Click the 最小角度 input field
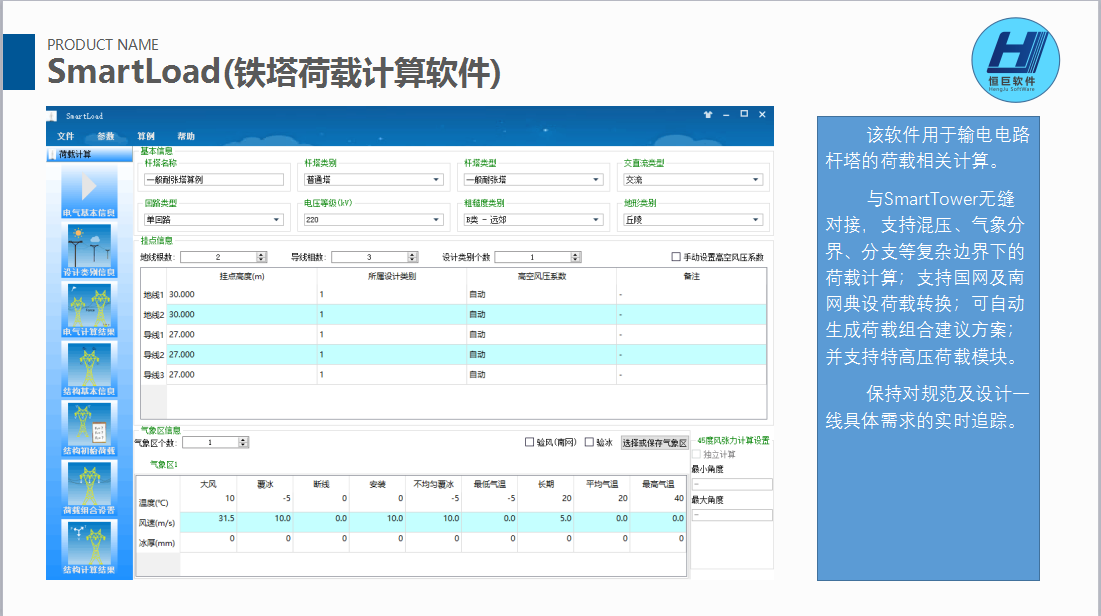 click(732, 484)
